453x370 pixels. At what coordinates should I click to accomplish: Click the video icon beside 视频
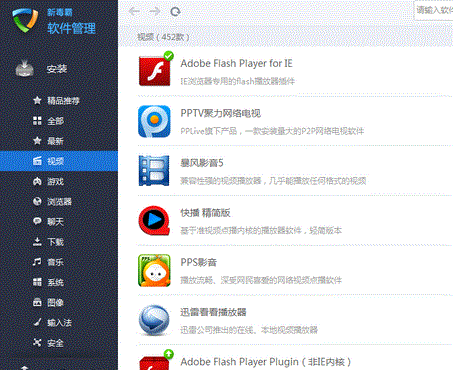tap(37, 161)
